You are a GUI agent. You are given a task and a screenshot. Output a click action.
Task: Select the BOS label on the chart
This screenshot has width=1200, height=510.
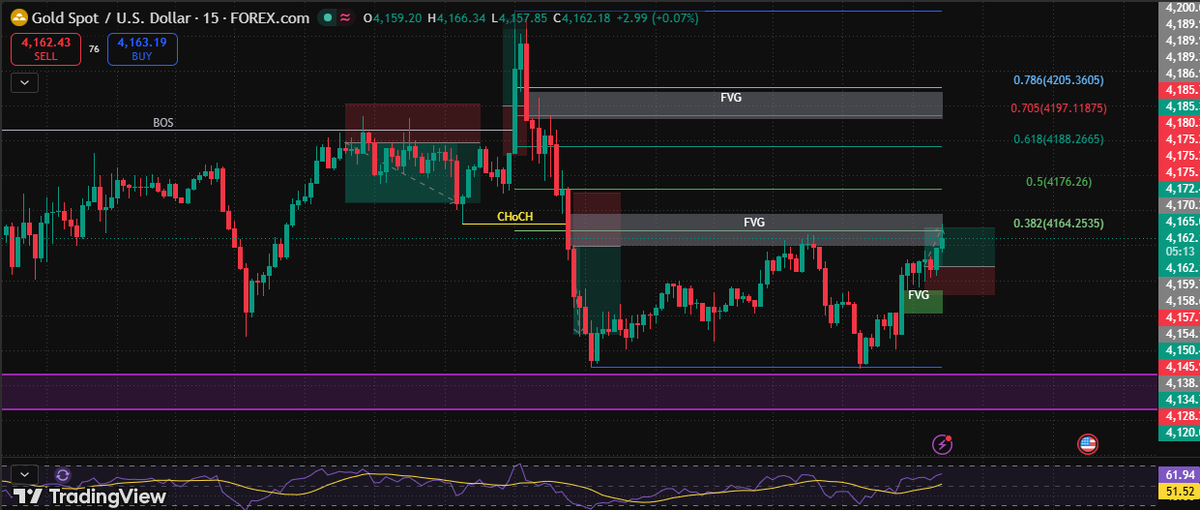point(163,123)
